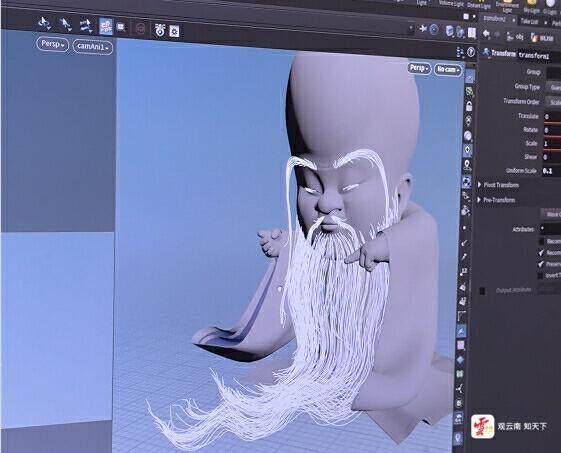The image size is (561, 453).
Task: Enable the Output Attribute checkbox
Action: click(483, 291)
